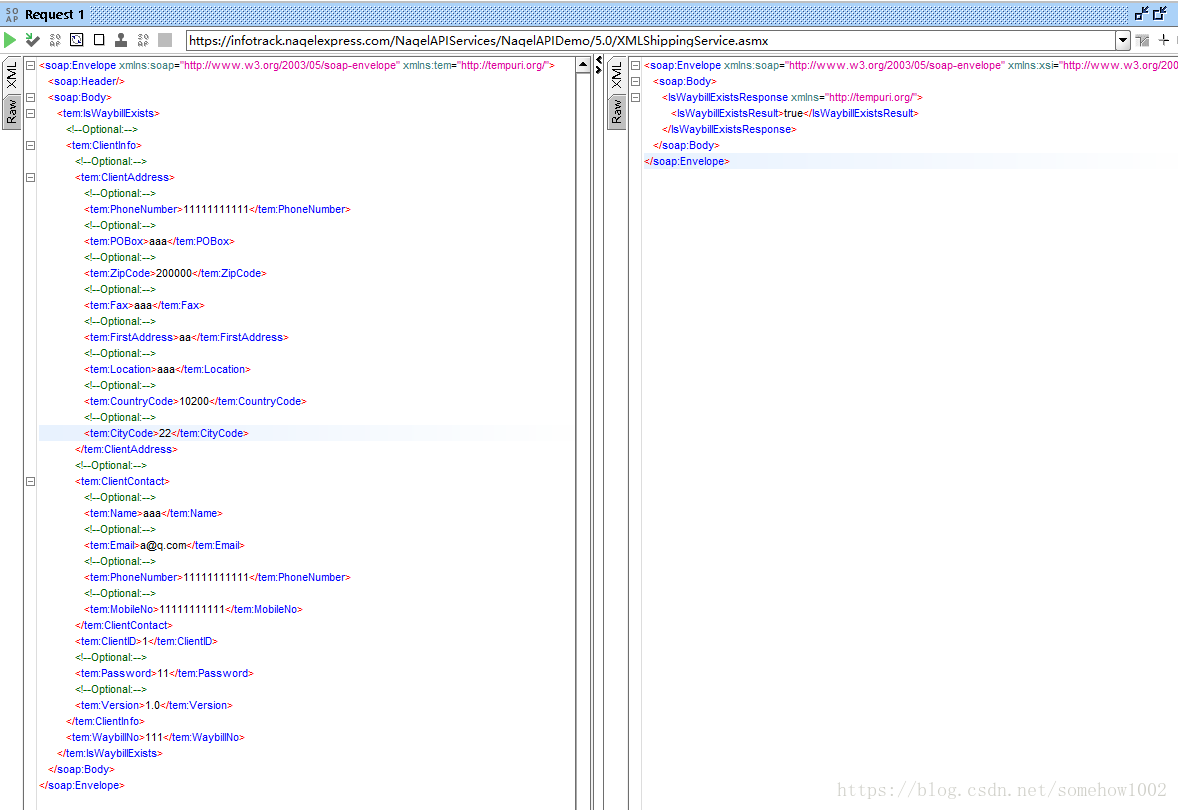
Task: Click the endpoint URL field
Action: pyautogui.click(x=651, y=41)
